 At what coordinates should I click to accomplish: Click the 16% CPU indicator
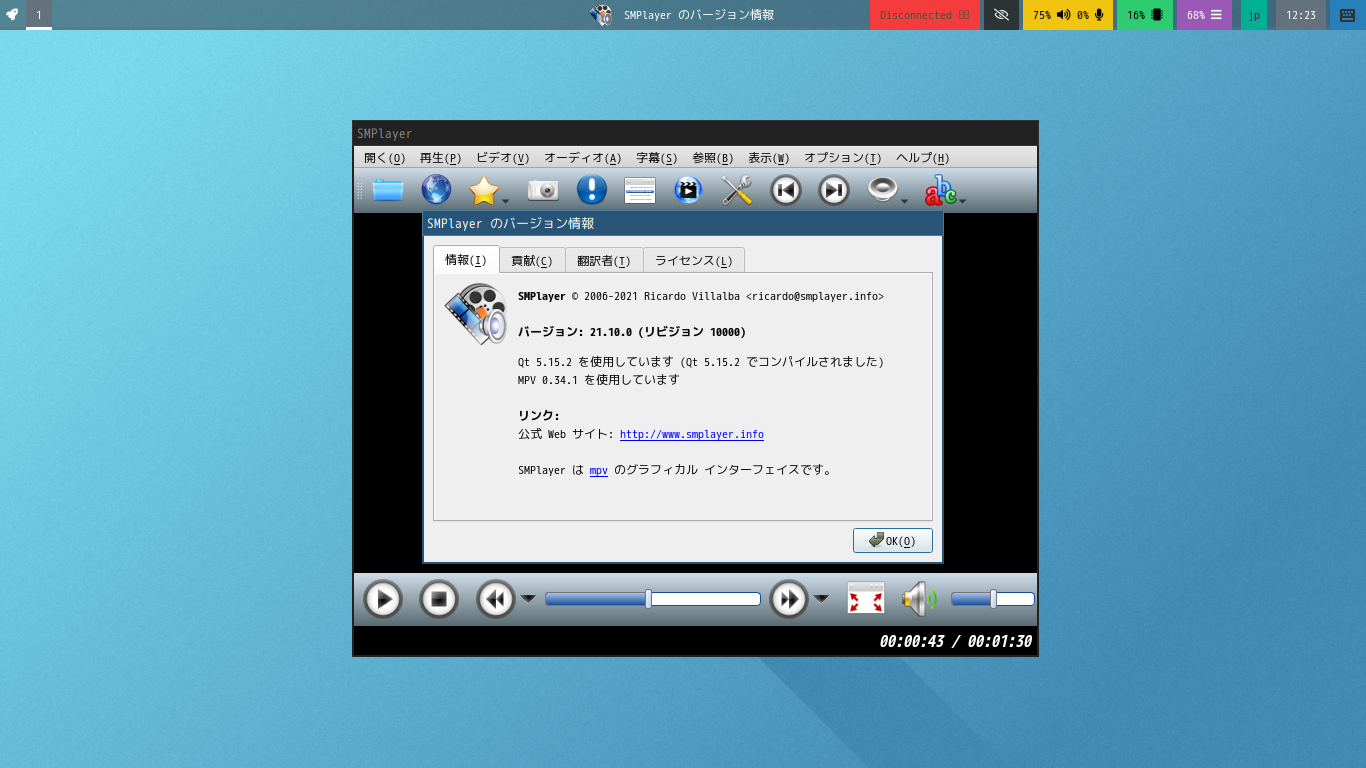(1145, 15)
